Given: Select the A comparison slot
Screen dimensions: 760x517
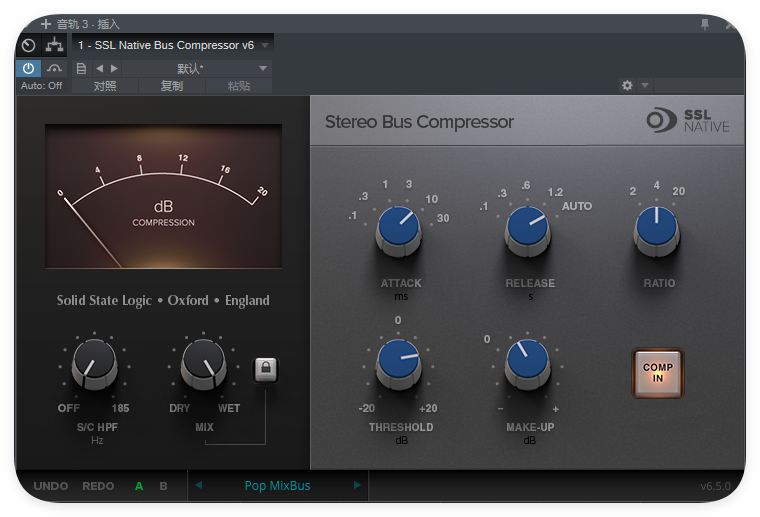Looking at the screenshot, I should coord(139,486).
